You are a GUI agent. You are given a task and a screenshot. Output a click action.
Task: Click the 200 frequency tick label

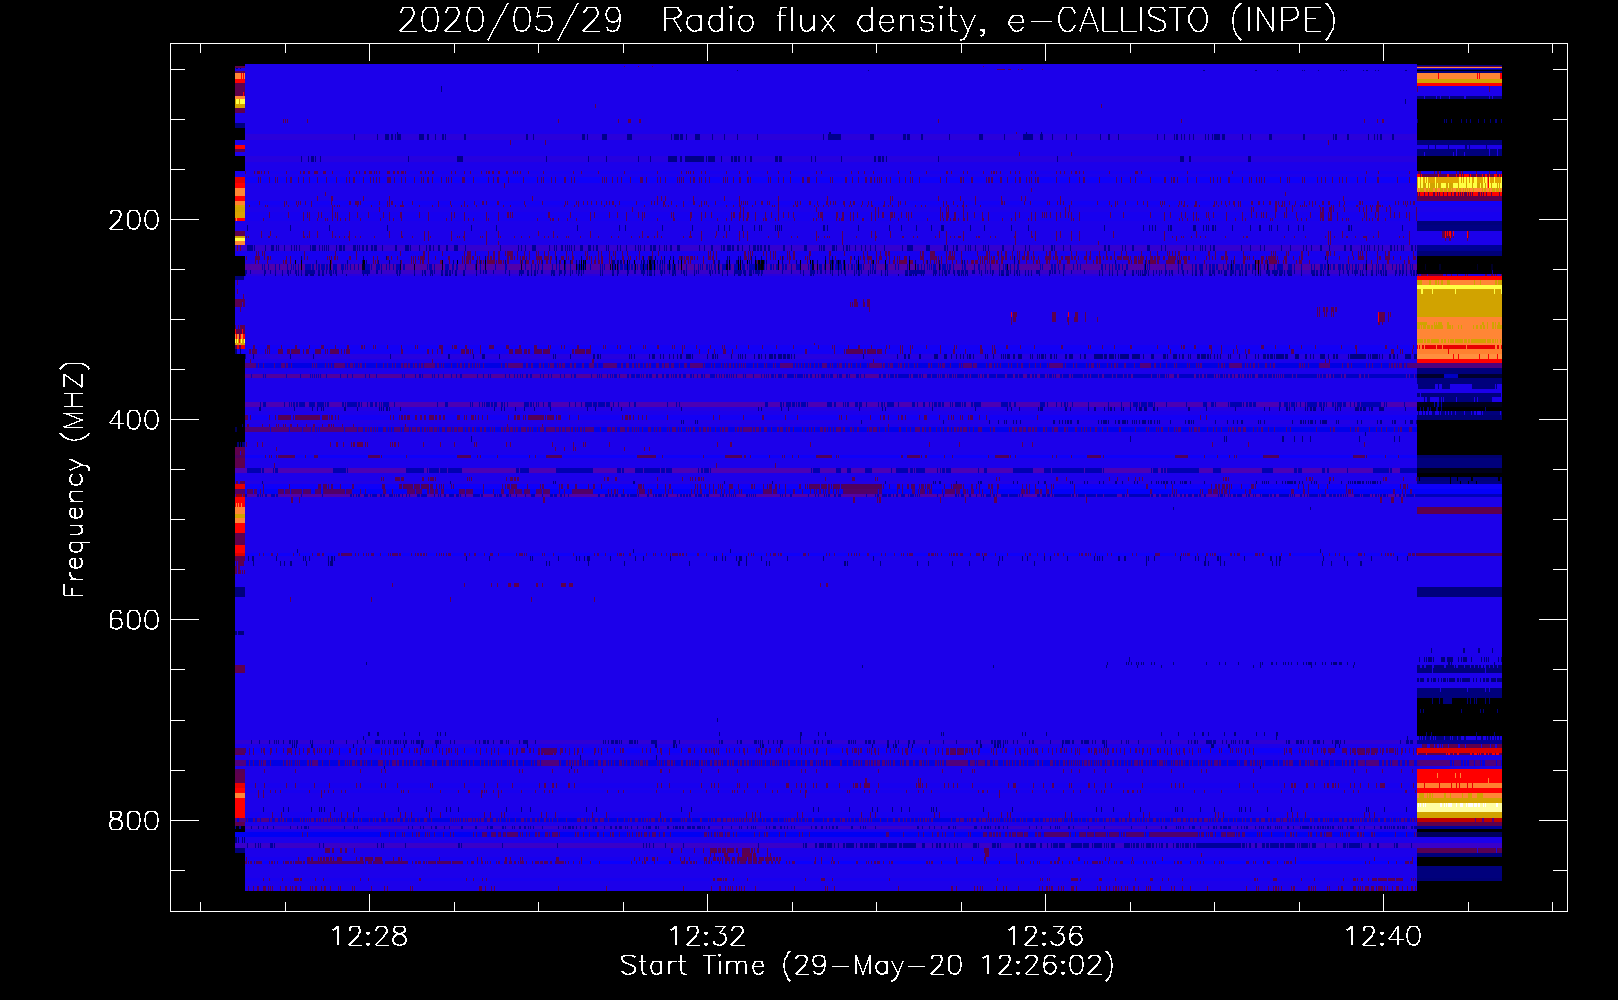click(134, 220)
